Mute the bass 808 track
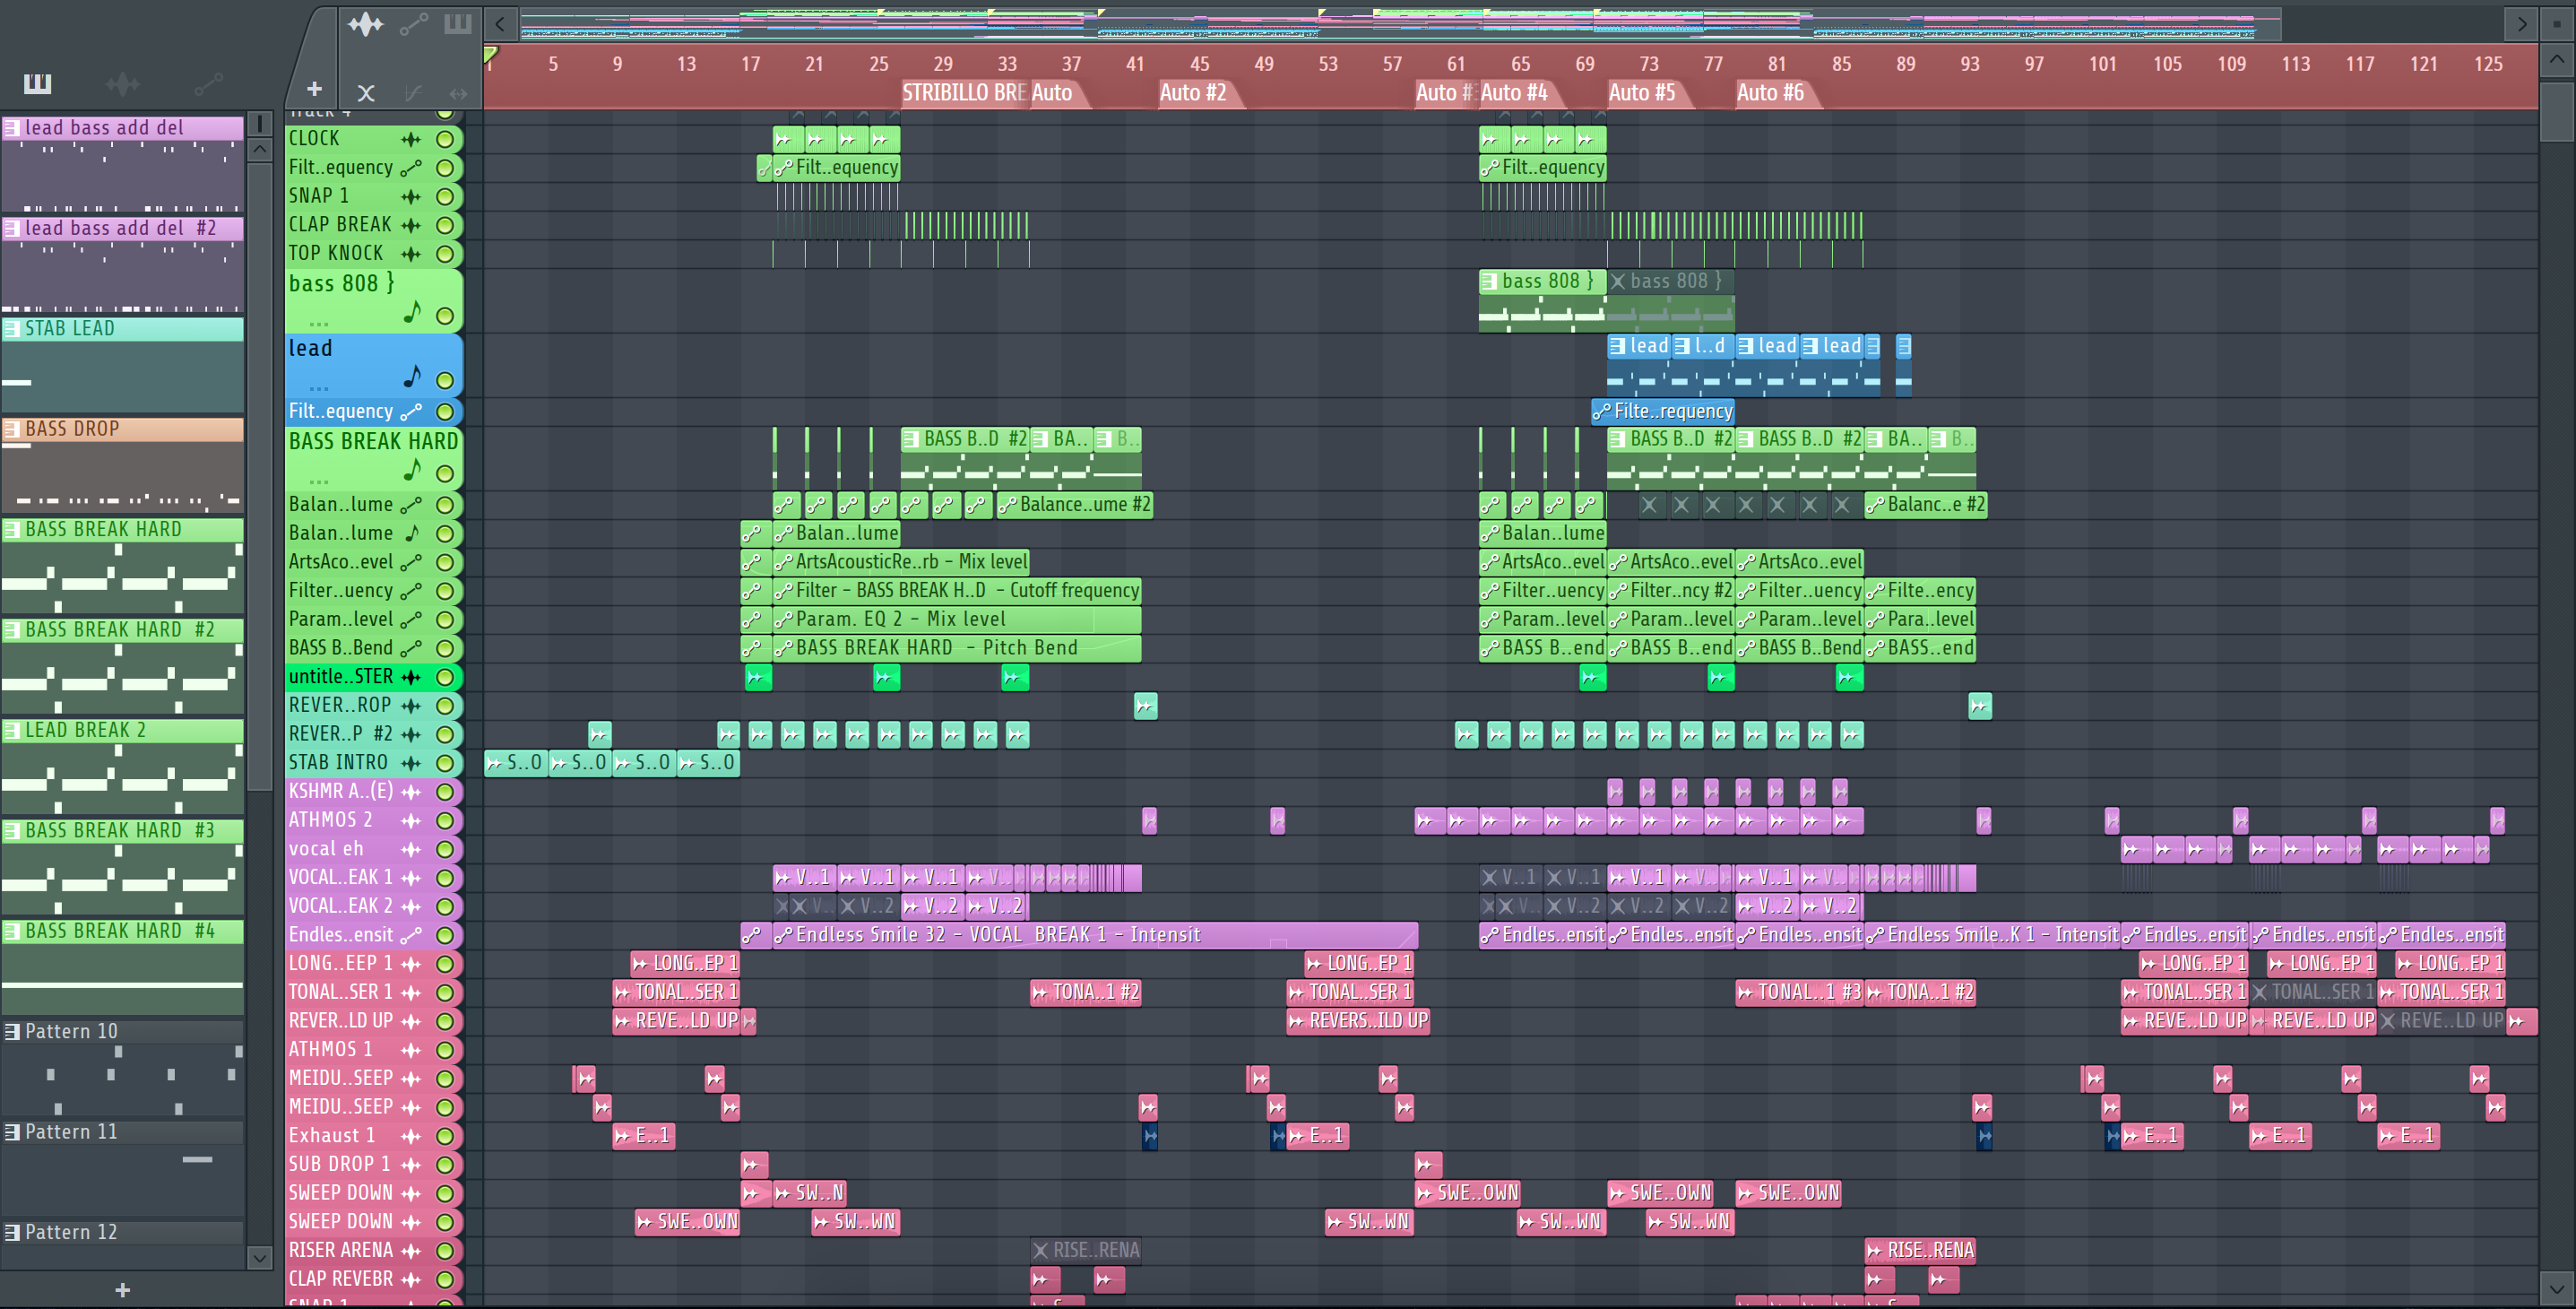Viewport: 2576px width, 1309px height. pyautogui.click(x=445, y=316)
